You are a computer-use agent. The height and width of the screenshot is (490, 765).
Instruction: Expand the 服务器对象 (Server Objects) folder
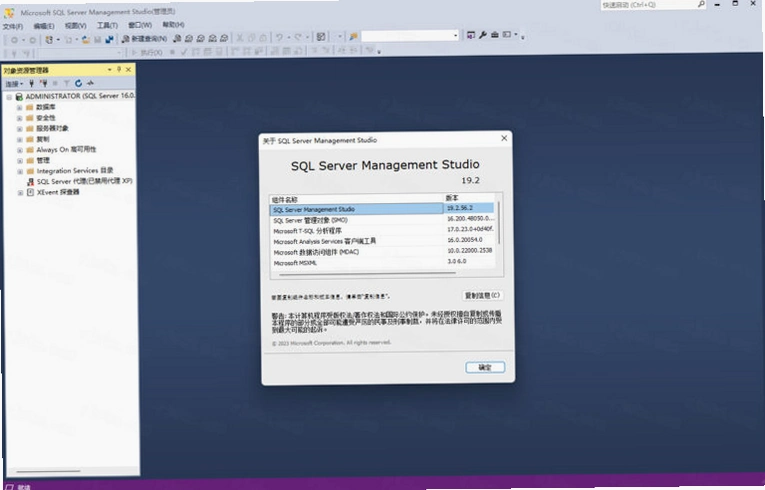coord(20,129)
